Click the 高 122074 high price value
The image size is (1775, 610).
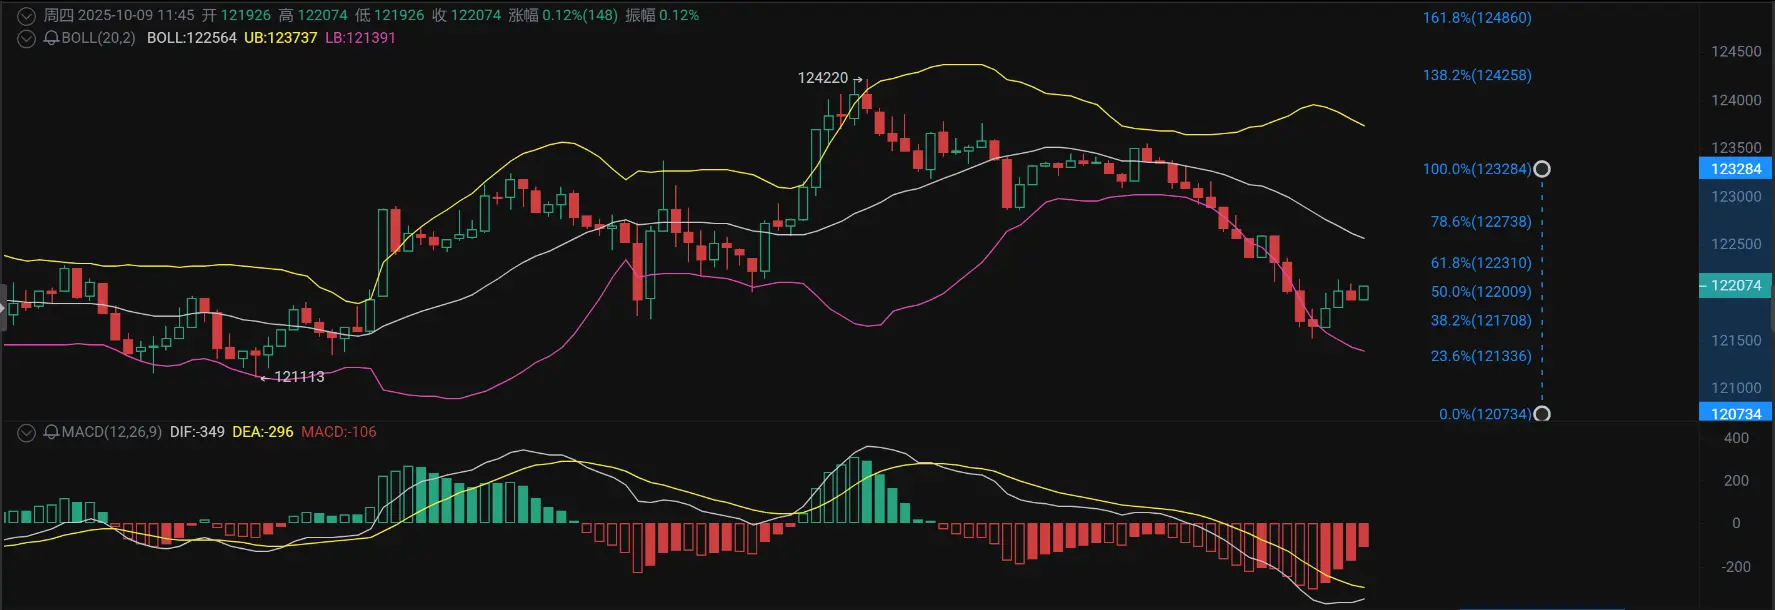[x=313, y=16]
